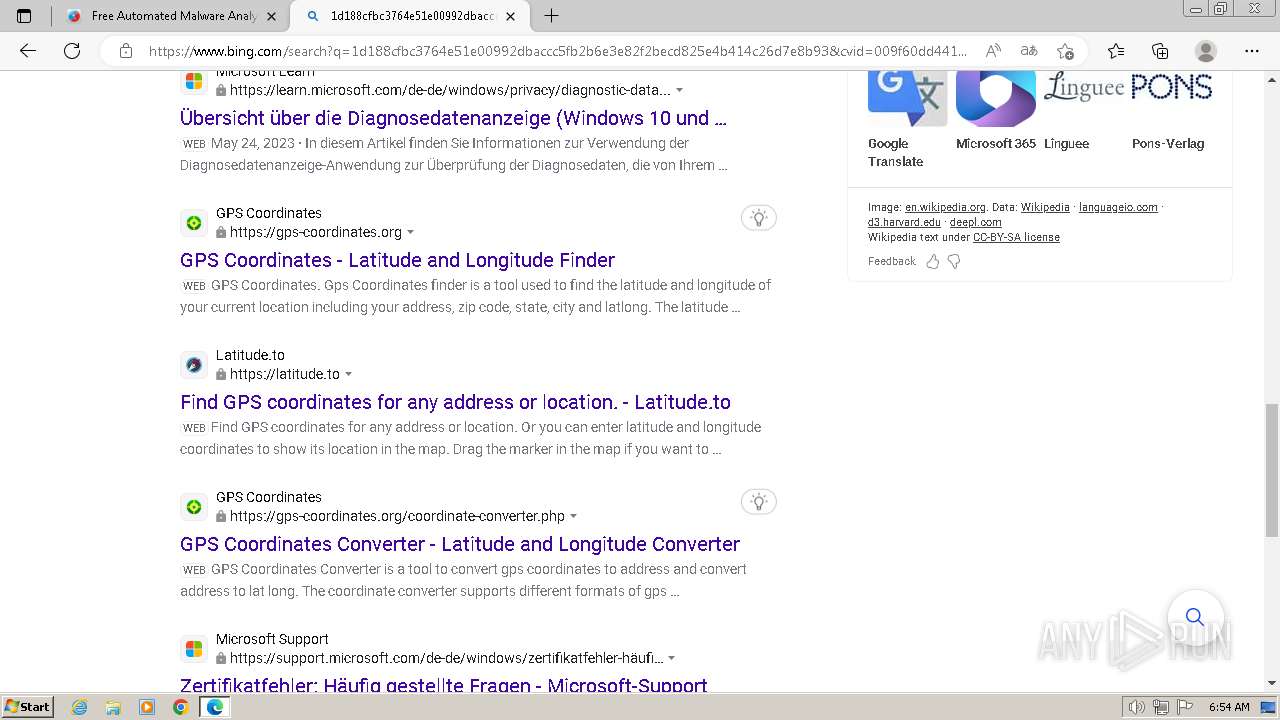Open the Wikipedia data source link
Viewport: 1280px width, 720px height.
click(x=1045, y=207)
